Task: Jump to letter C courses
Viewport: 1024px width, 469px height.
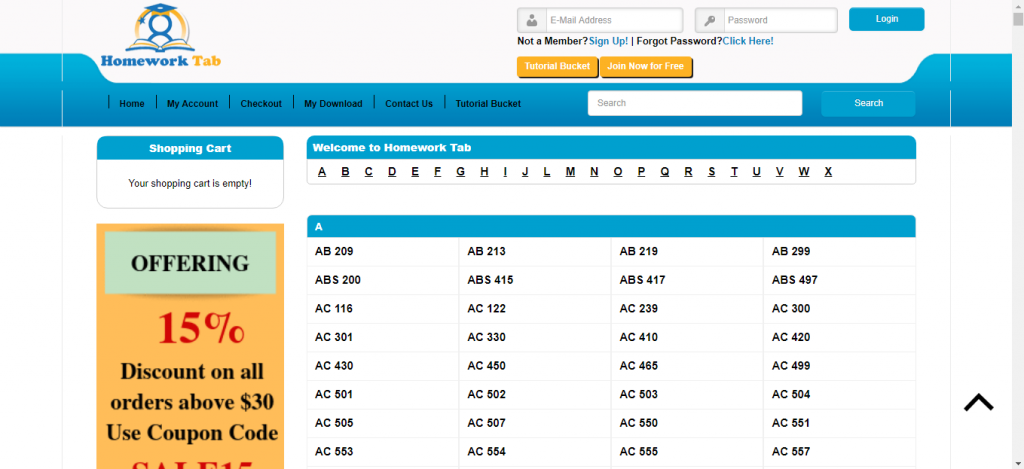Action: (x=369, y=172)
